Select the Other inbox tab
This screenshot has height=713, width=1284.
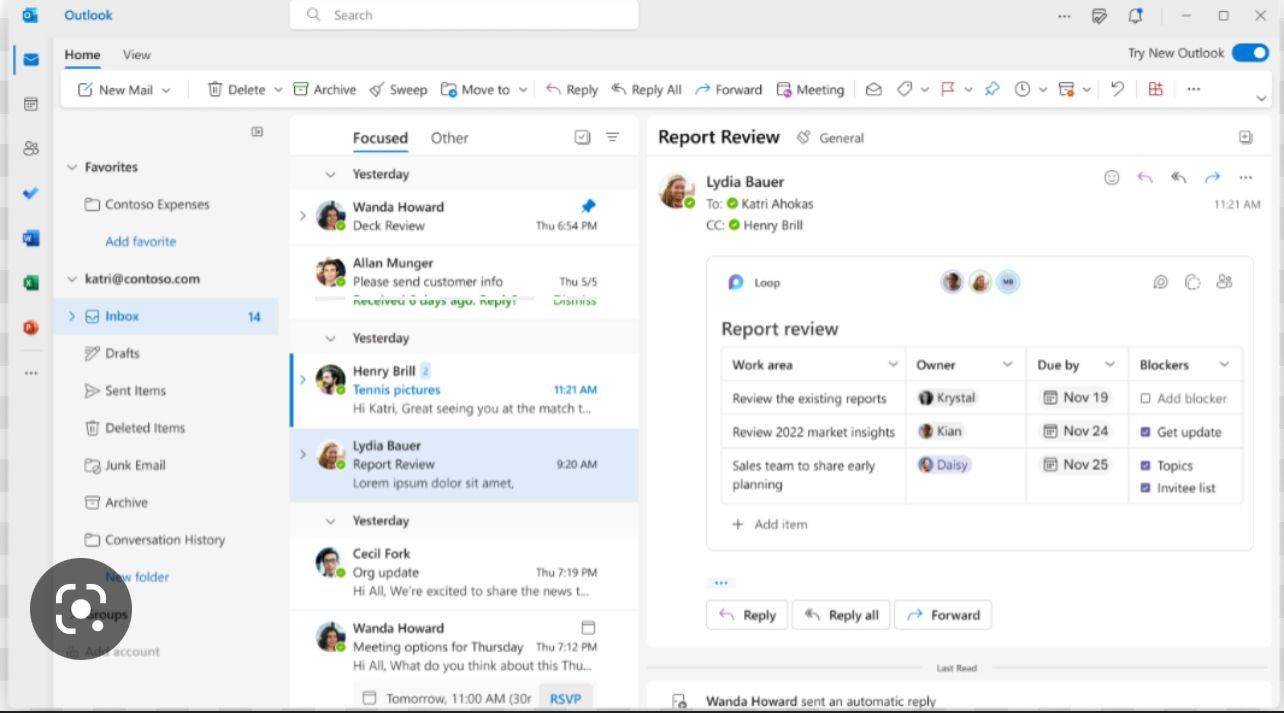pos(449,138)
